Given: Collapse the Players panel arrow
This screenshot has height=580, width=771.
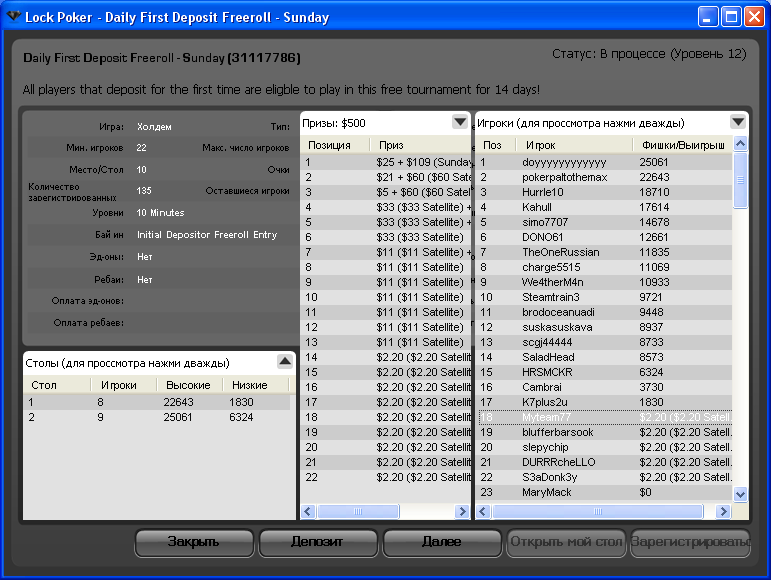Looking at the screenshot, I should click(x=738, y=122).
